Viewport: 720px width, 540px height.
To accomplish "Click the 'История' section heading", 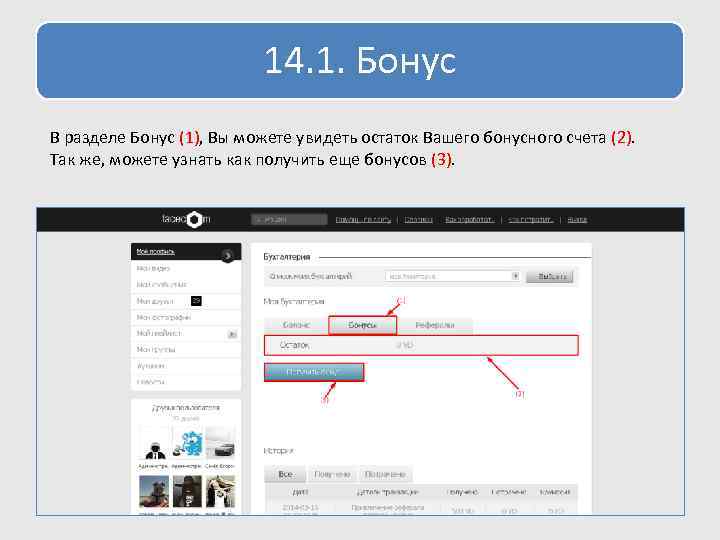I will click(278, 451).
